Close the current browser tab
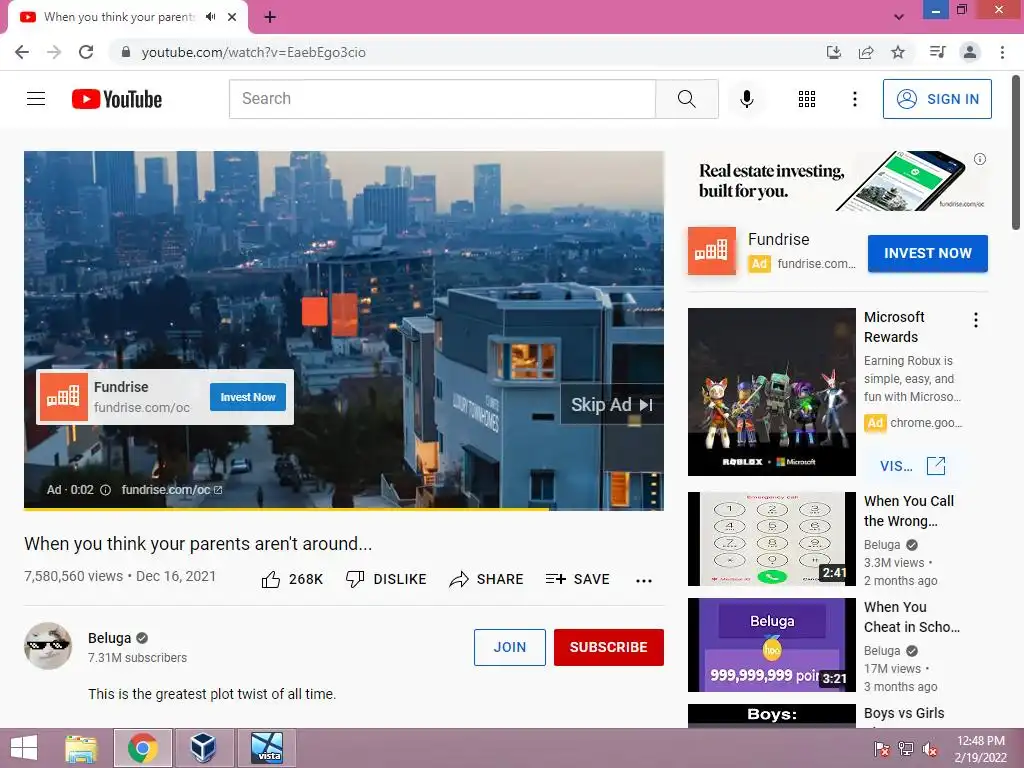Viewport: 1024px width, 768px height. [232, 17]
